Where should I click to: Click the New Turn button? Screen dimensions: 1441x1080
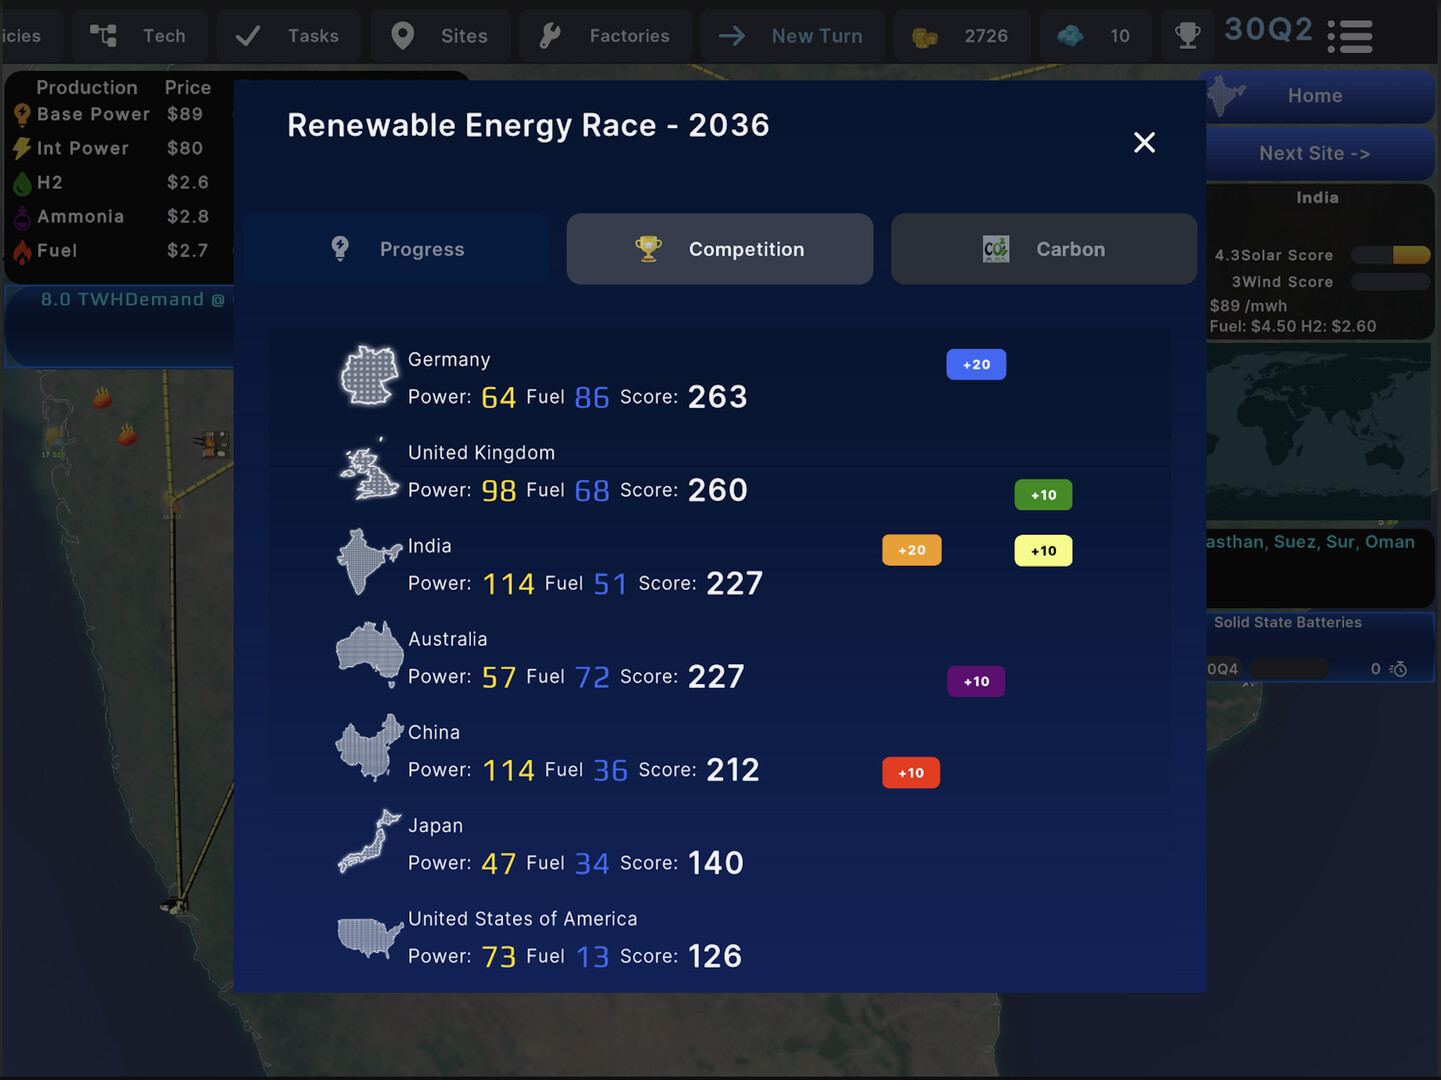[792, 36]
